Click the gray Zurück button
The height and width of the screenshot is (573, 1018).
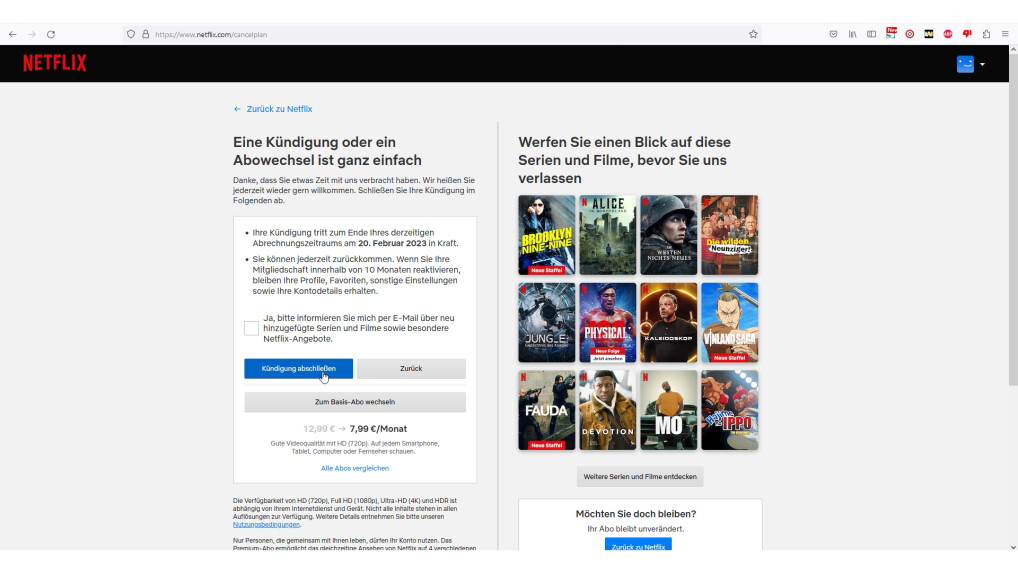[x=411, y=369]
